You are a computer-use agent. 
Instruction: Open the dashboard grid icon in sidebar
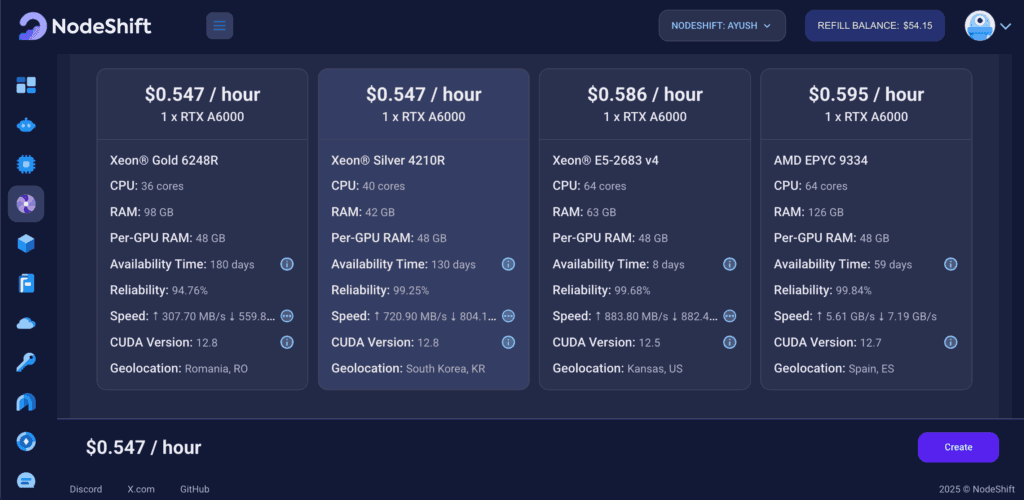click(x=26, y=85)
